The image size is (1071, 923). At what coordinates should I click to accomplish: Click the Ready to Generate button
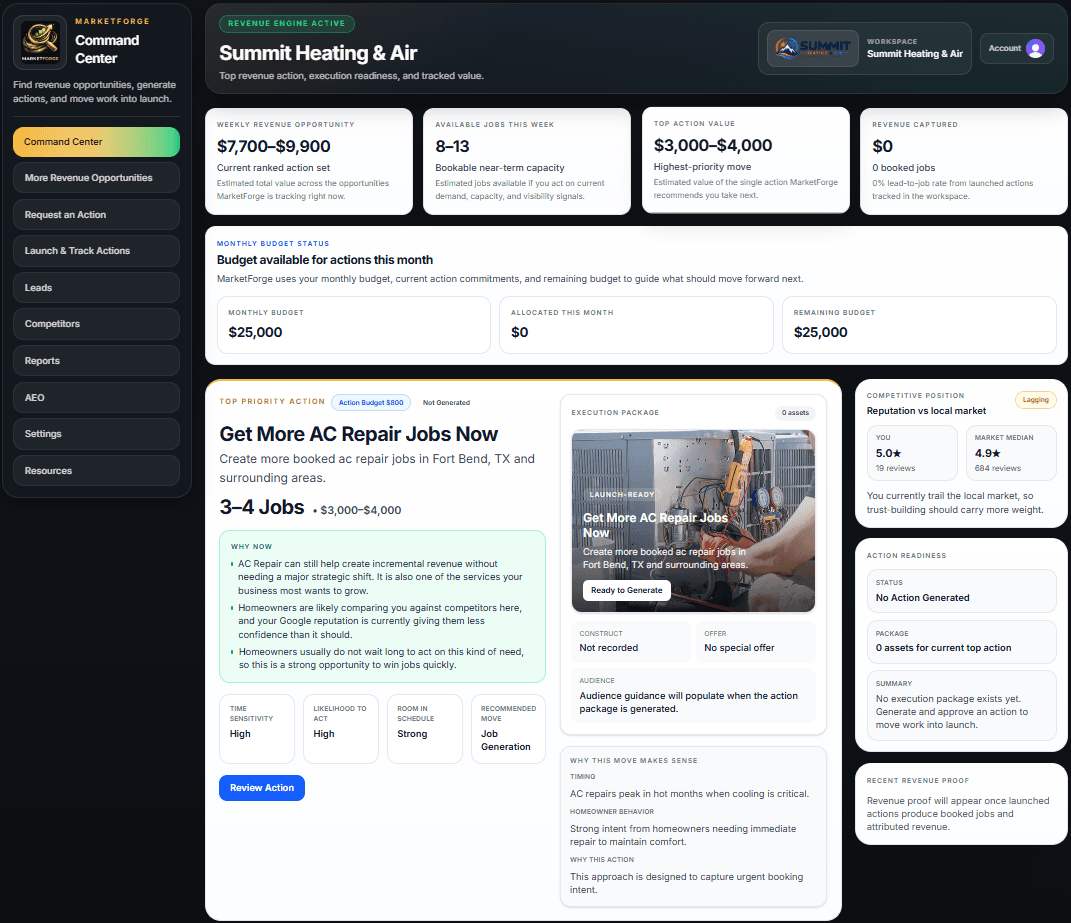(x=626, y=590)
